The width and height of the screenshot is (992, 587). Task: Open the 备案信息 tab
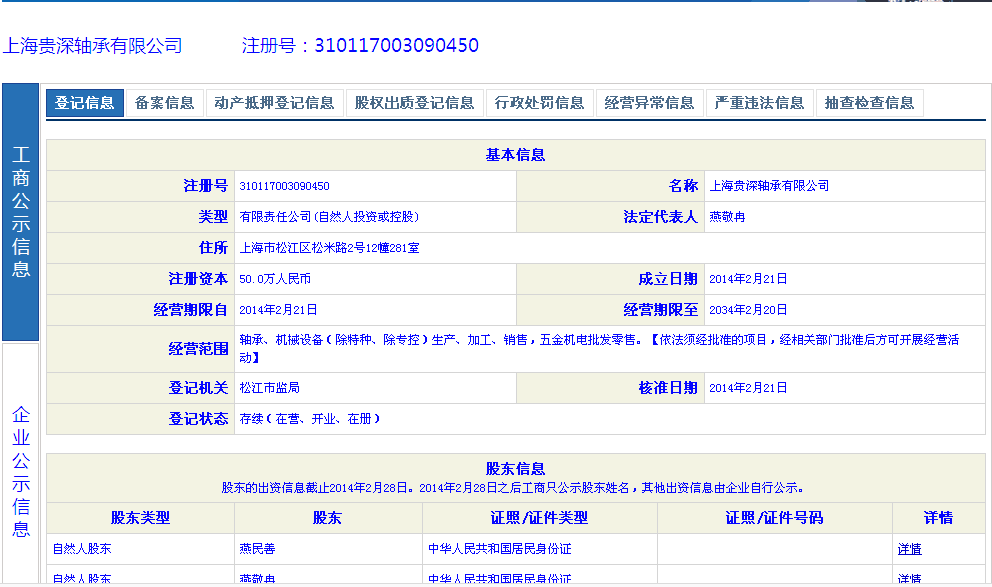point(165,103)
